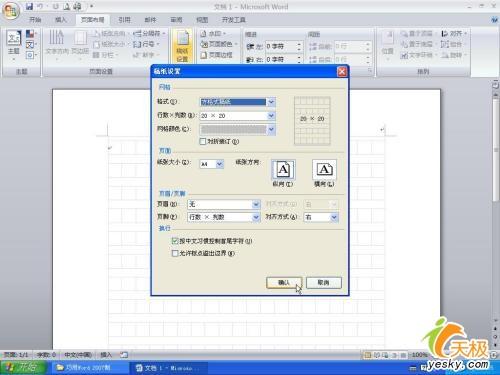500x375 pixels.
Task: Click the Watermark (水印) button
Action: (213, 34)
